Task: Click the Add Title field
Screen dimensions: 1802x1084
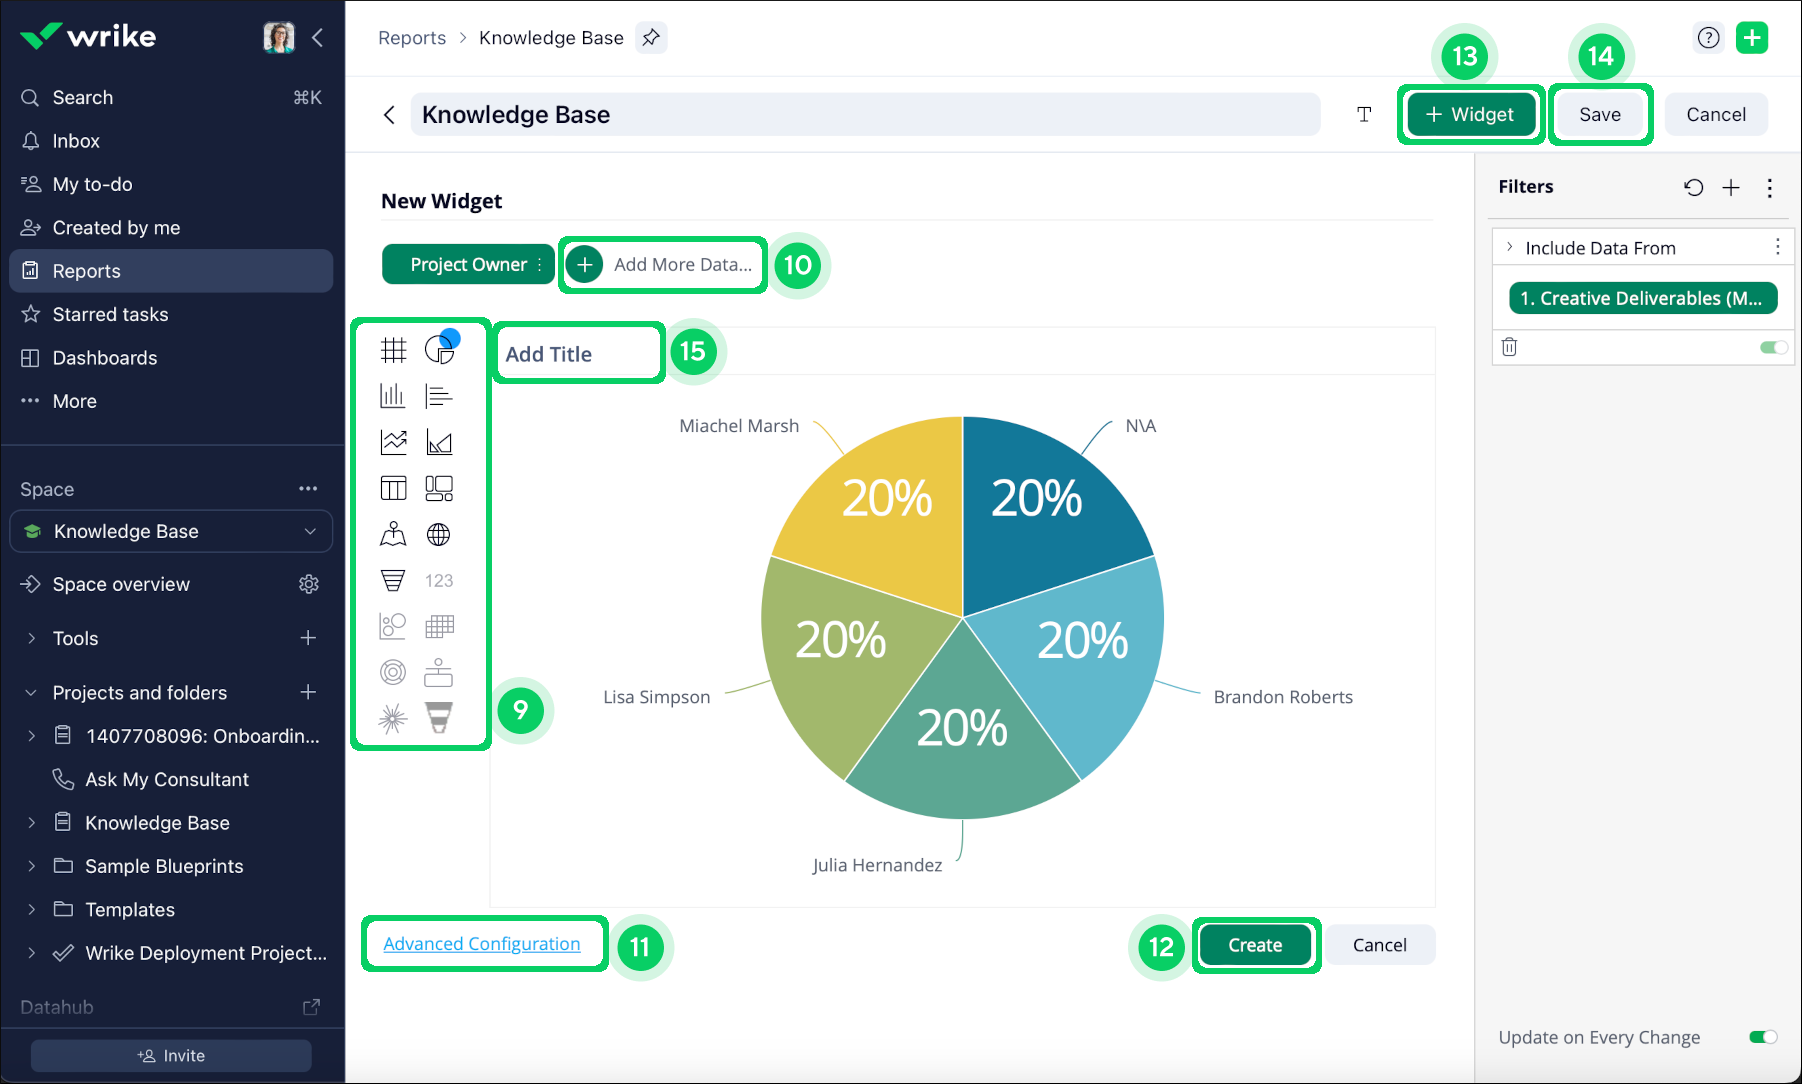Action: 577,354
